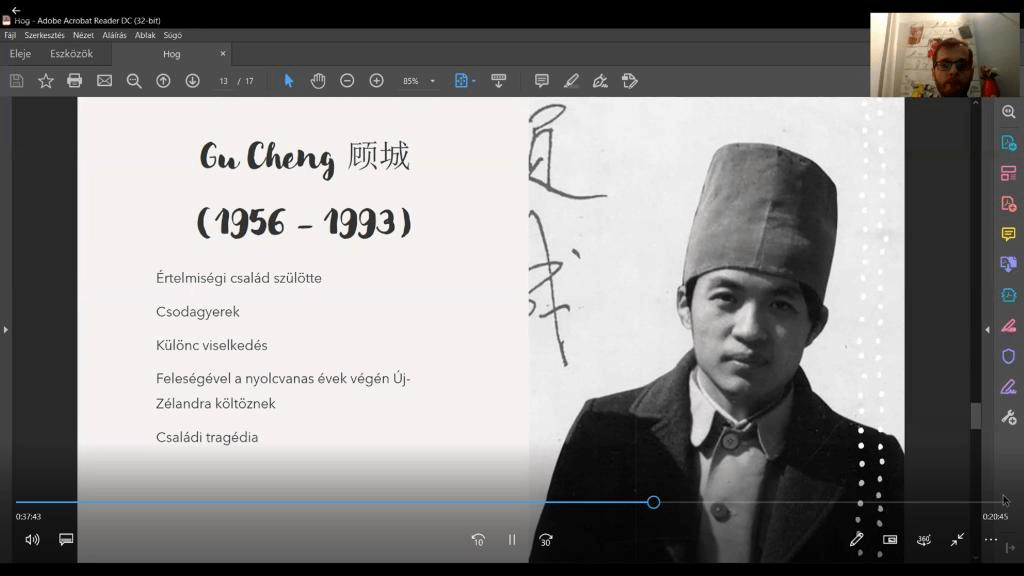Screen dimensions: 1024x576
Task: Switch to the Eleje tab
Action: pos(20,54)
